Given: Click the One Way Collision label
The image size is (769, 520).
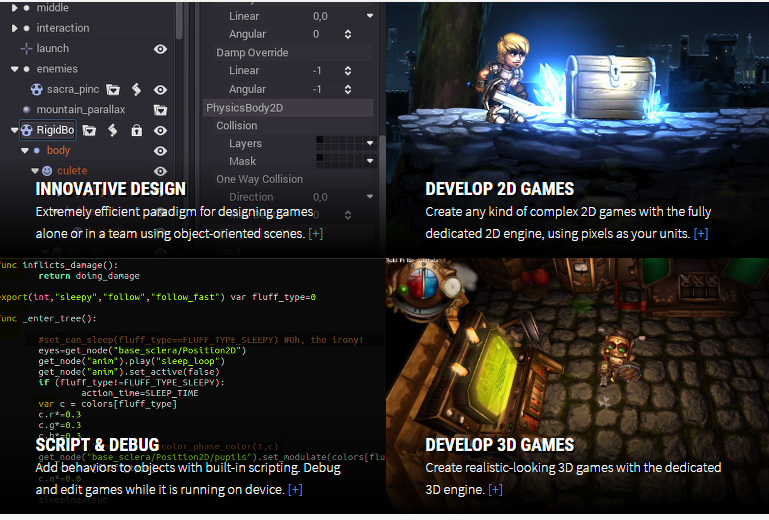Looking at the screenshot, I should click(x=259, y=179).
